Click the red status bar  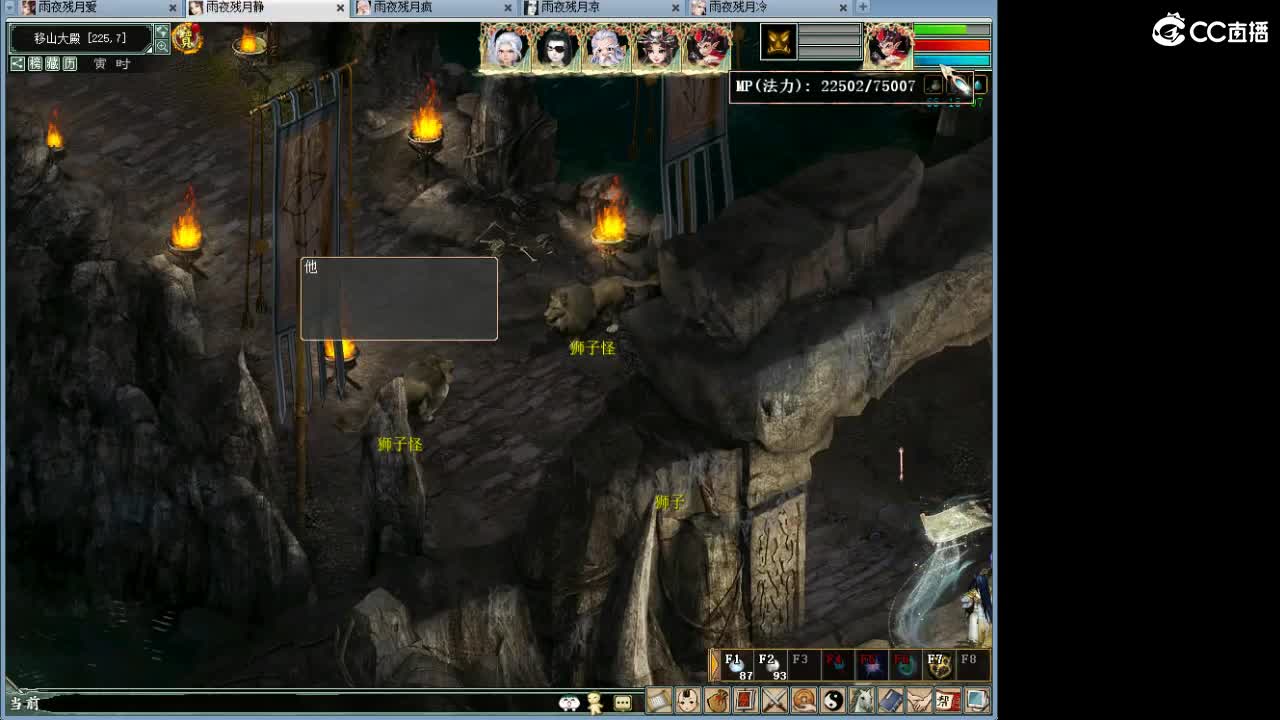951,45
